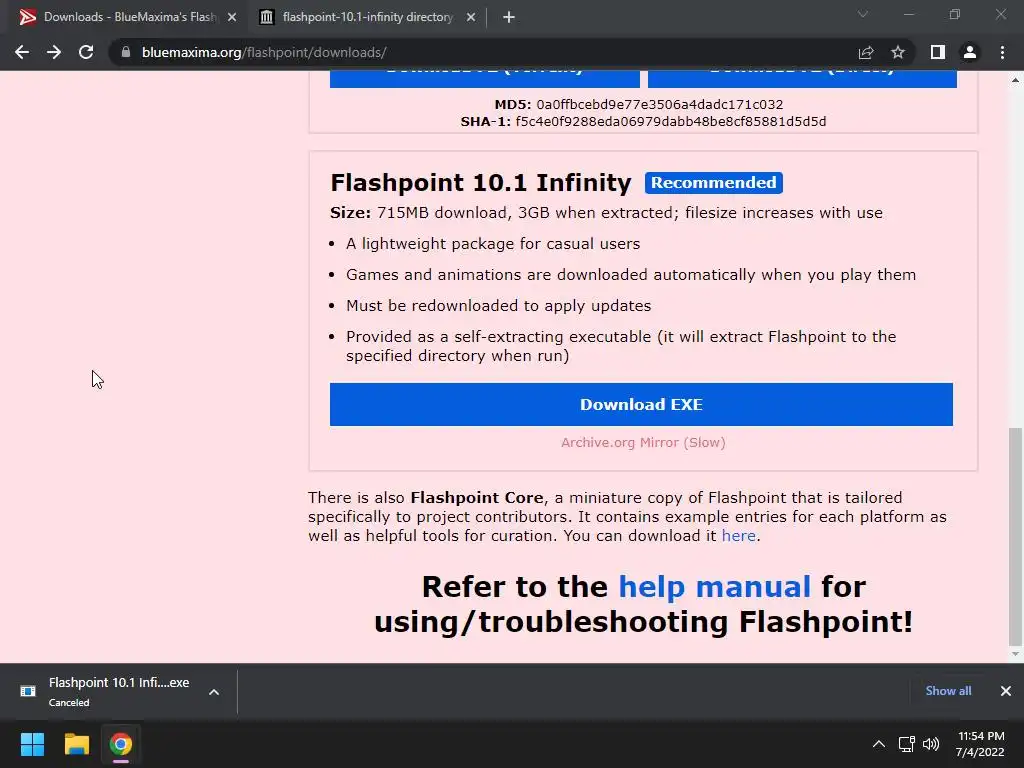The width and height of the screenshot is (1024, 768).
Task: Follow the 'here' Flashpoint Core link
Action: point(739,536)
